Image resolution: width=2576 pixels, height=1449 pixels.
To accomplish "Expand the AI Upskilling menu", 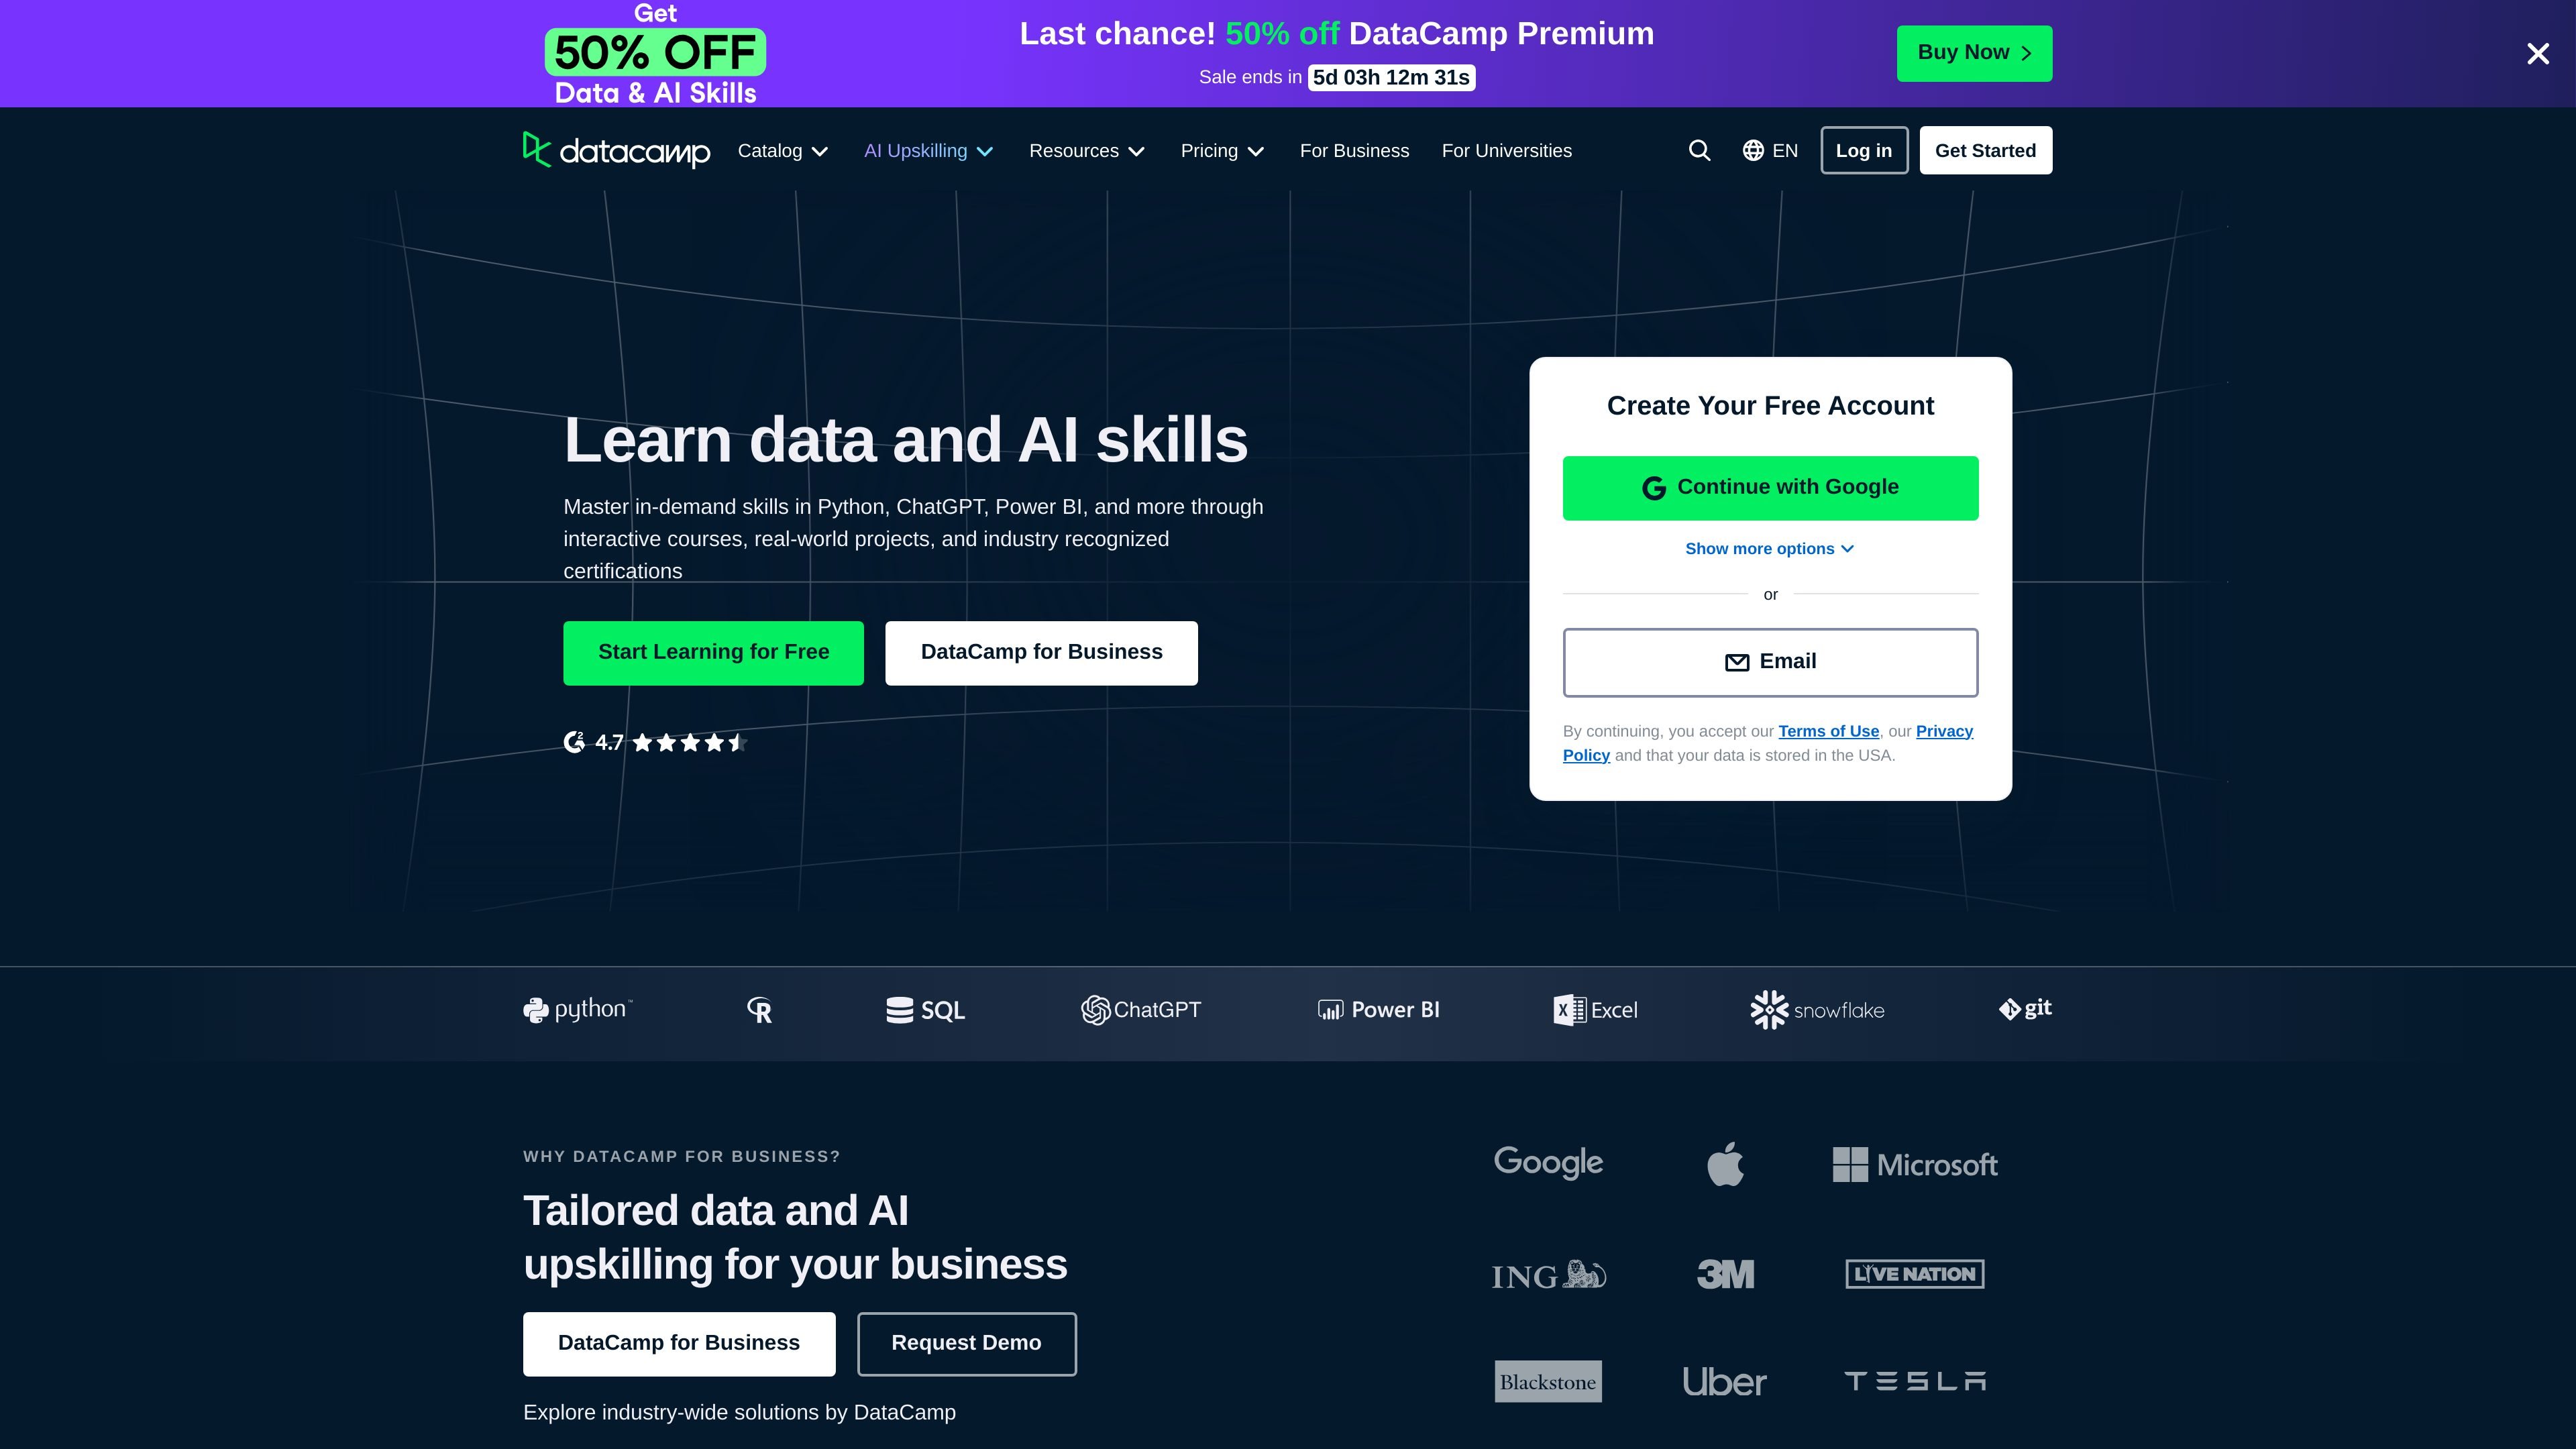I will [x=929, y=151].
